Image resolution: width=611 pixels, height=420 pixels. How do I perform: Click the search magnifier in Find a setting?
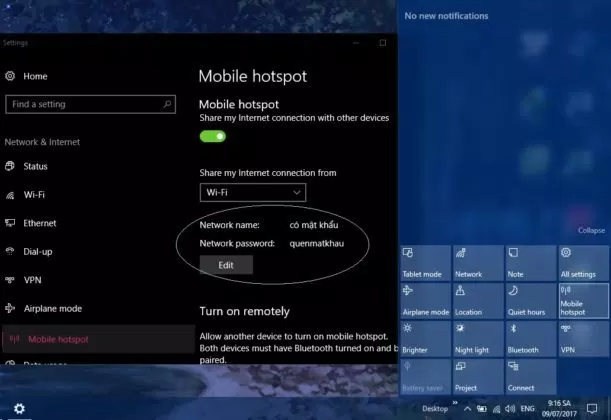[x=168, y=104]
